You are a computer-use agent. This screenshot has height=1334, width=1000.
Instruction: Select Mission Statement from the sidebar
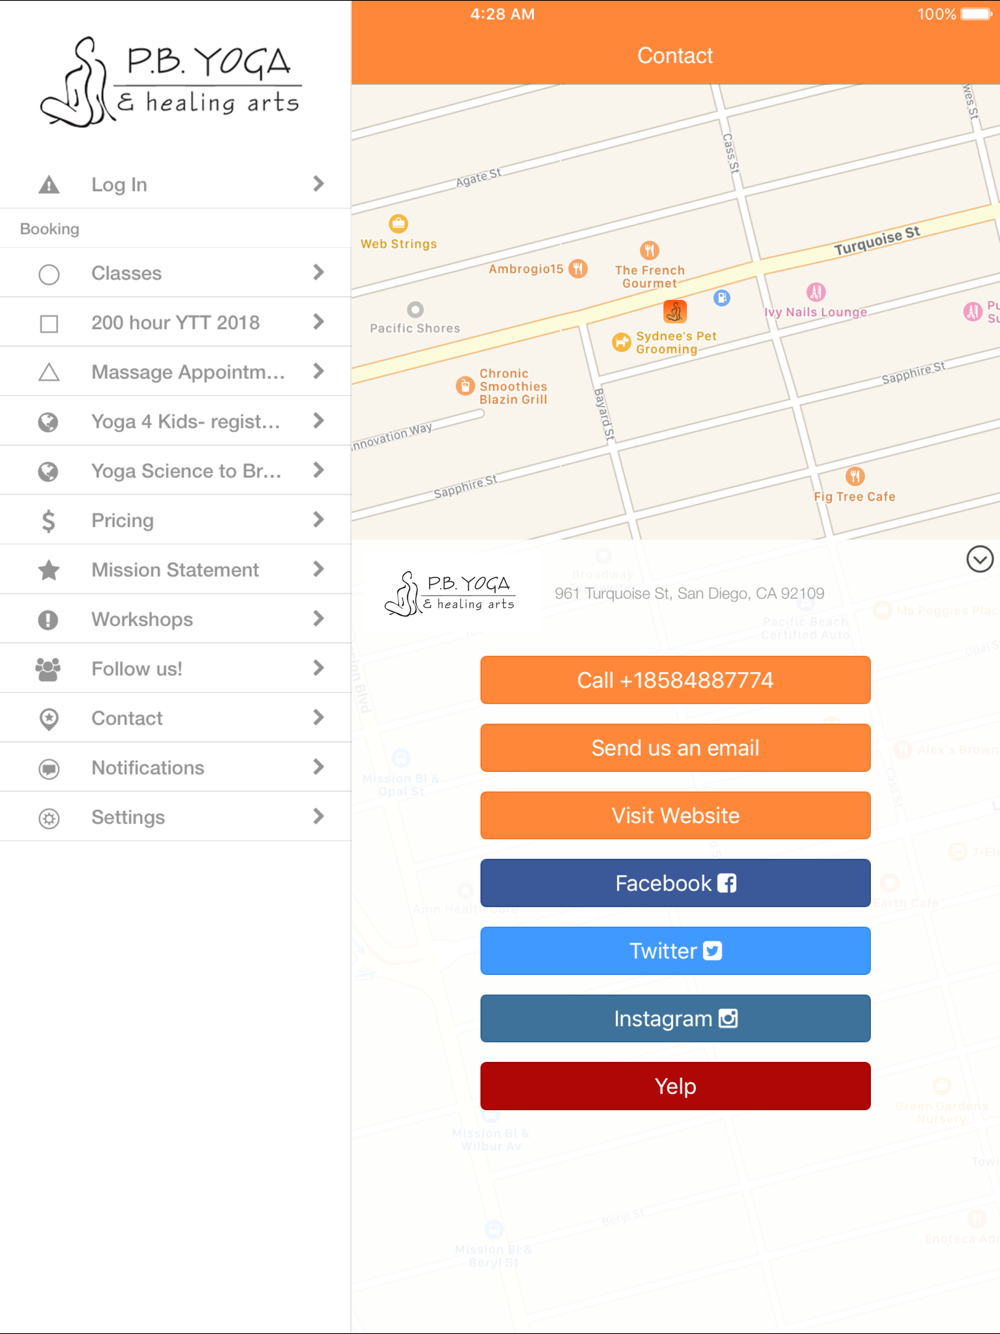click(x=175, y=570)
